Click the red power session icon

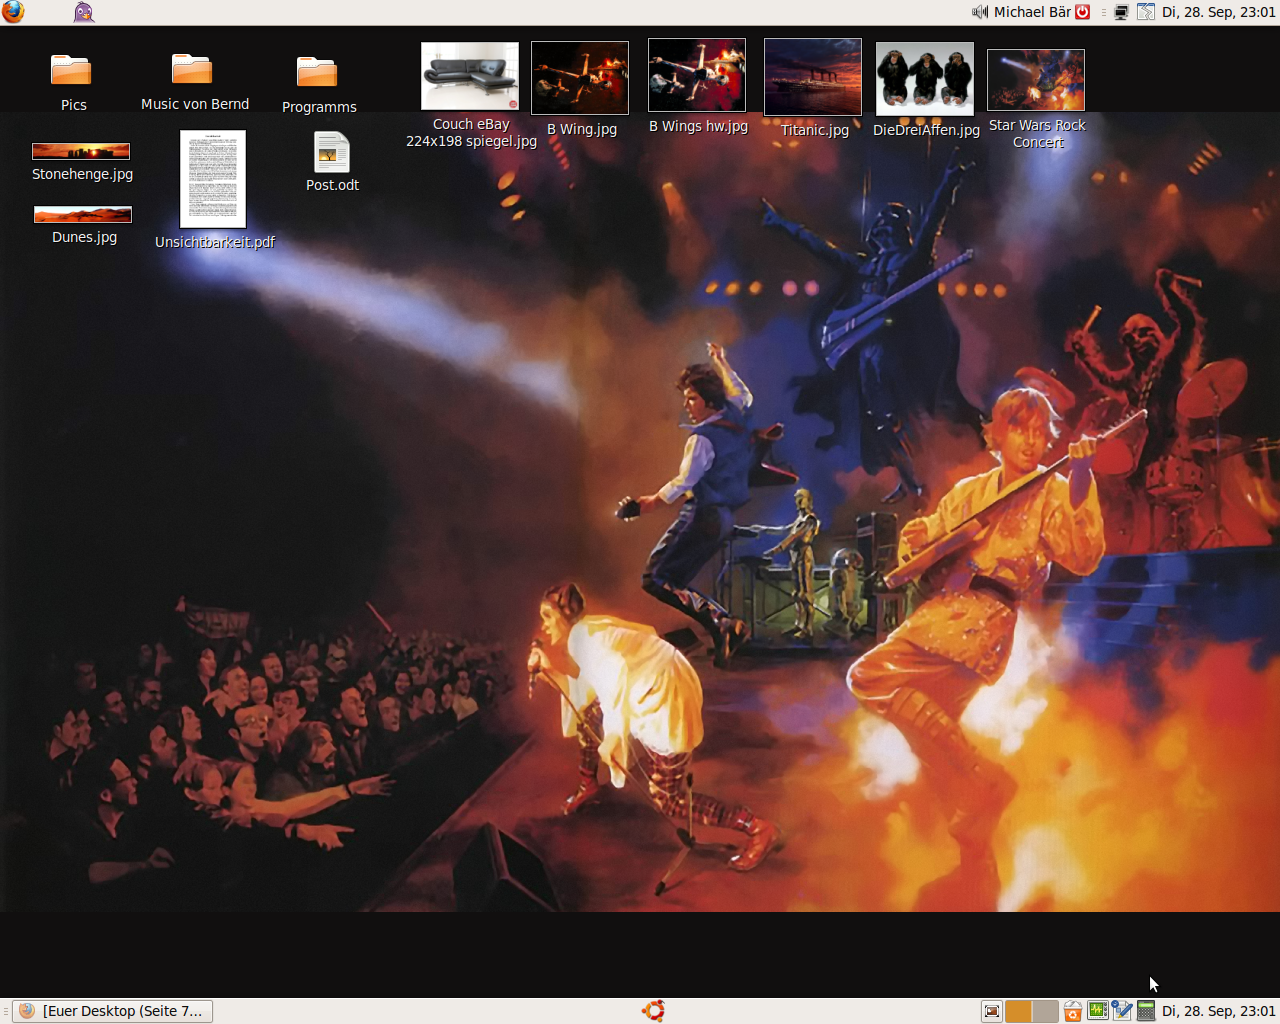[1083, 12]
